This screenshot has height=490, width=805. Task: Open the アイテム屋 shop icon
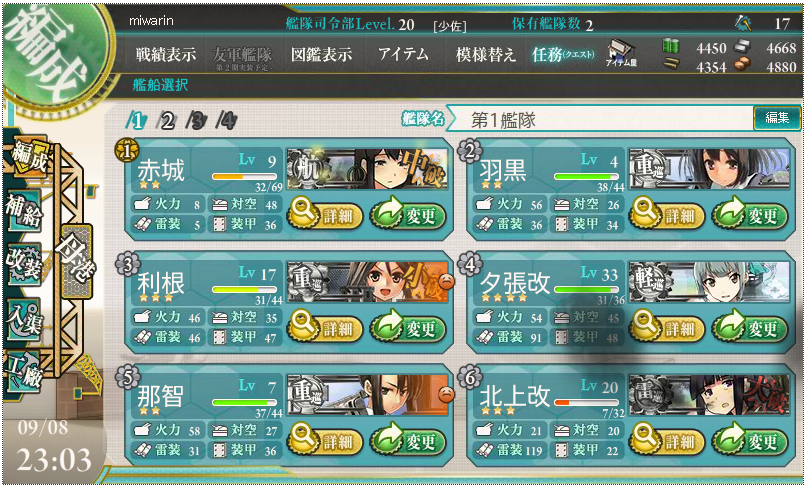pyautogui.click(x=622, y=54)
